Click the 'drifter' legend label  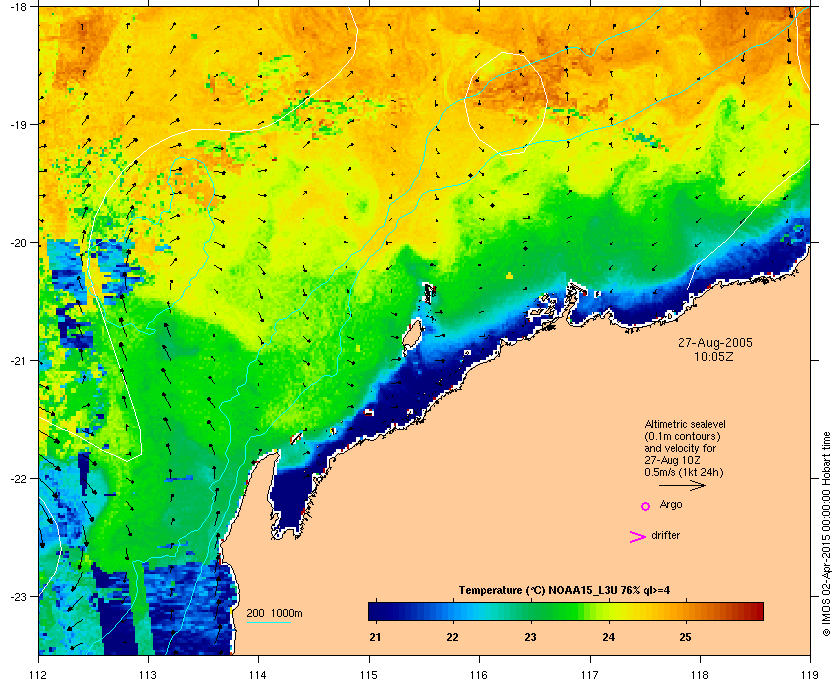(665, 535)
